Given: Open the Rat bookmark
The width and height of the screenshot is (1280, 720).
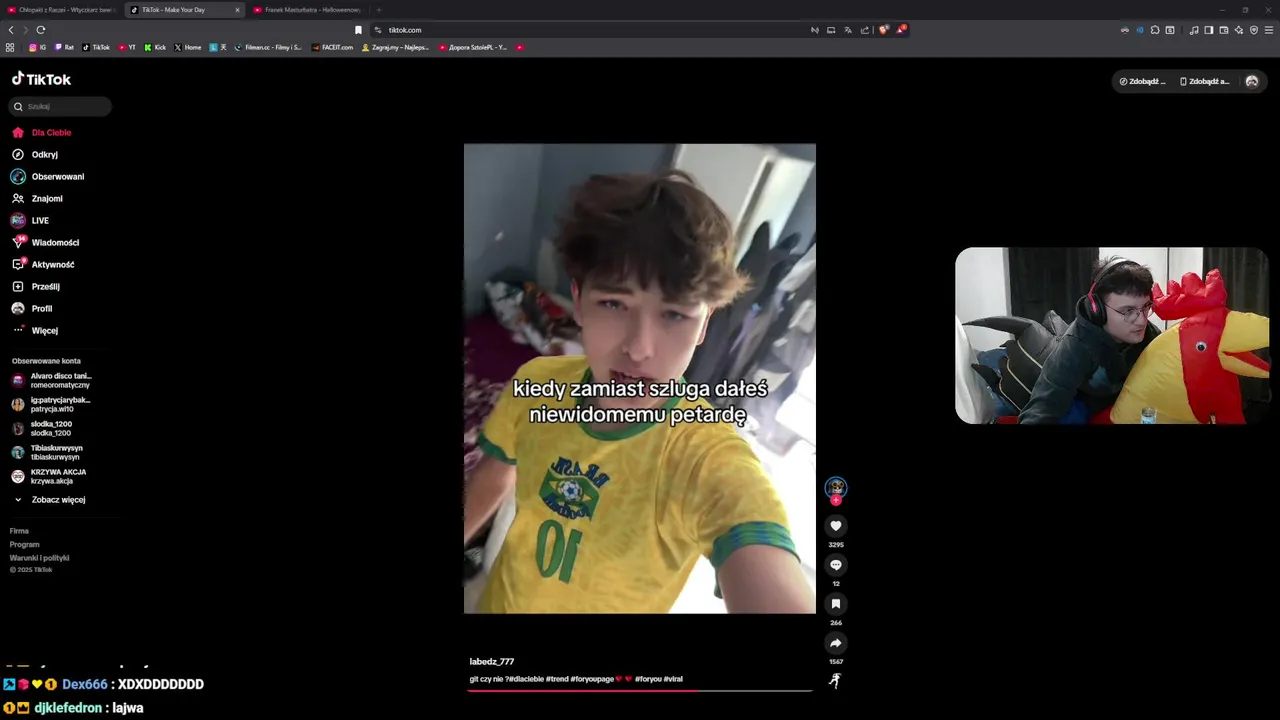Looking at the screenshot, I should click(x=64, y=47).
